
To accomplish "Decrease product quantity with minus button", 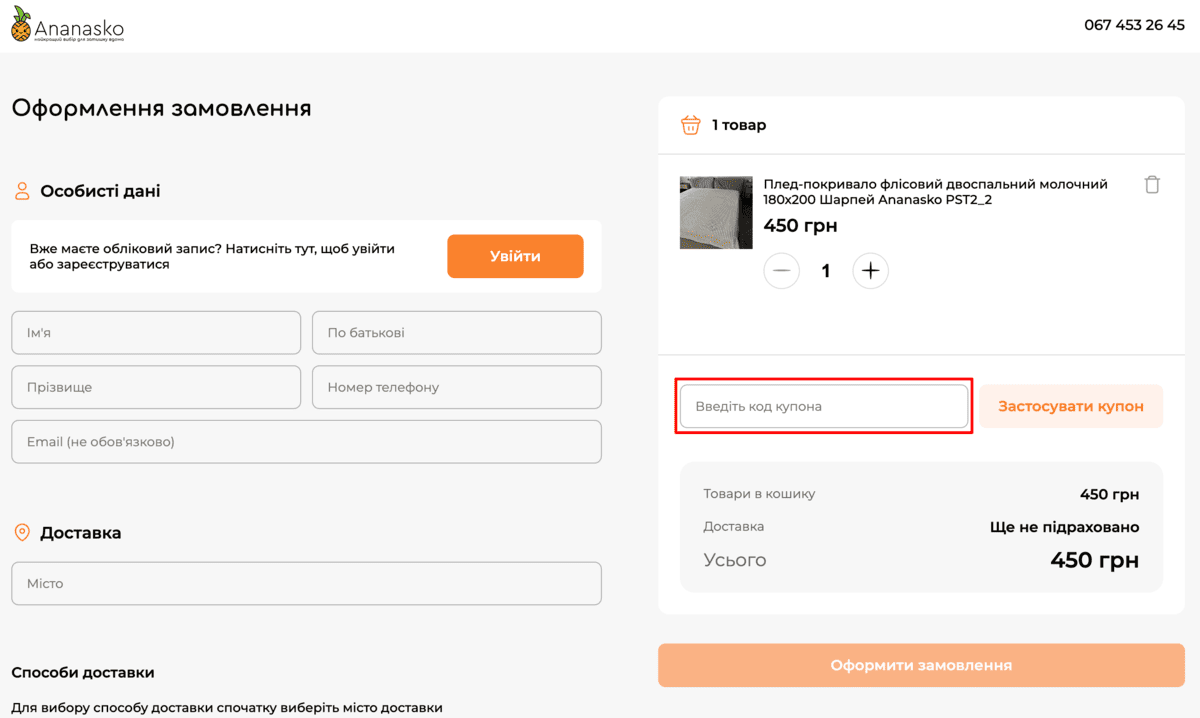I will (782, 271).
